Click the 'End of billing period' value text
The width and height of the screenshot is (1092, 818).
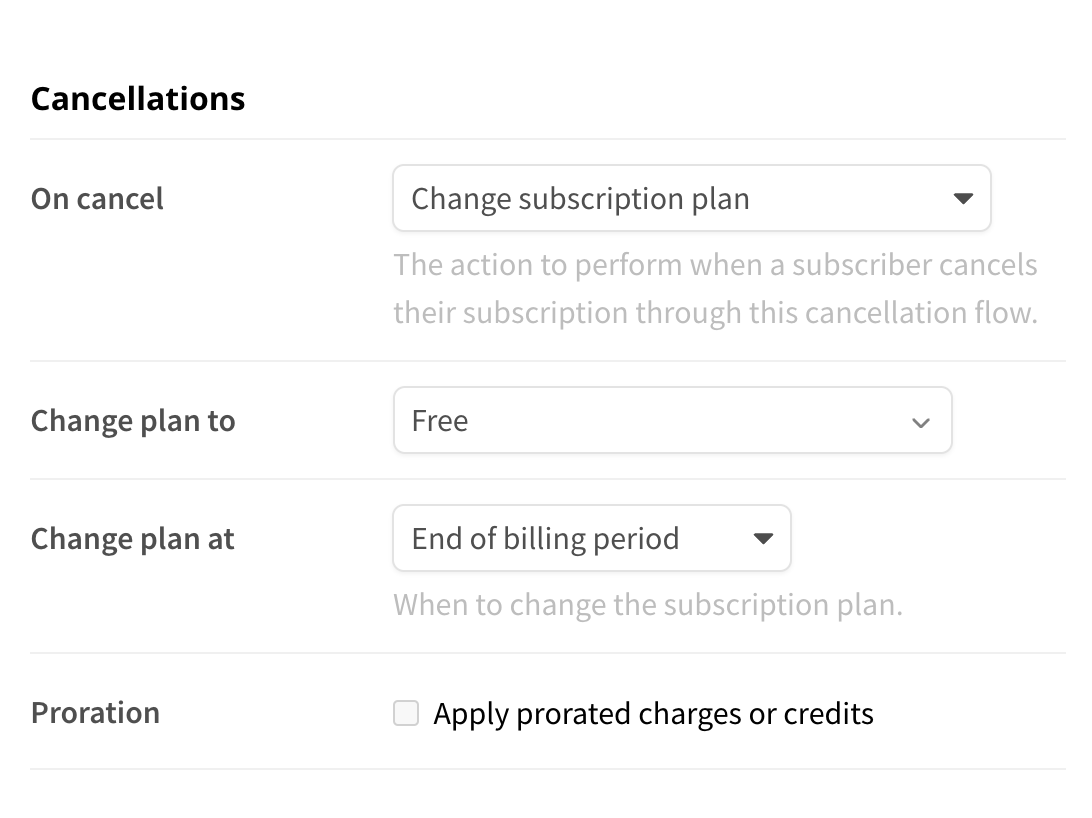coord(545,539)
